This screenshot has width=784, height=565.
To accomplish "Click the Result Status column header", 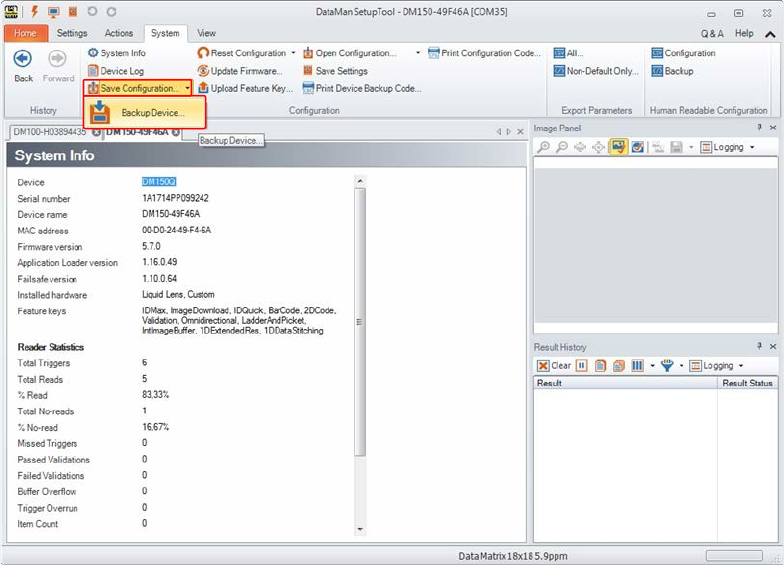I will (746, 383).
